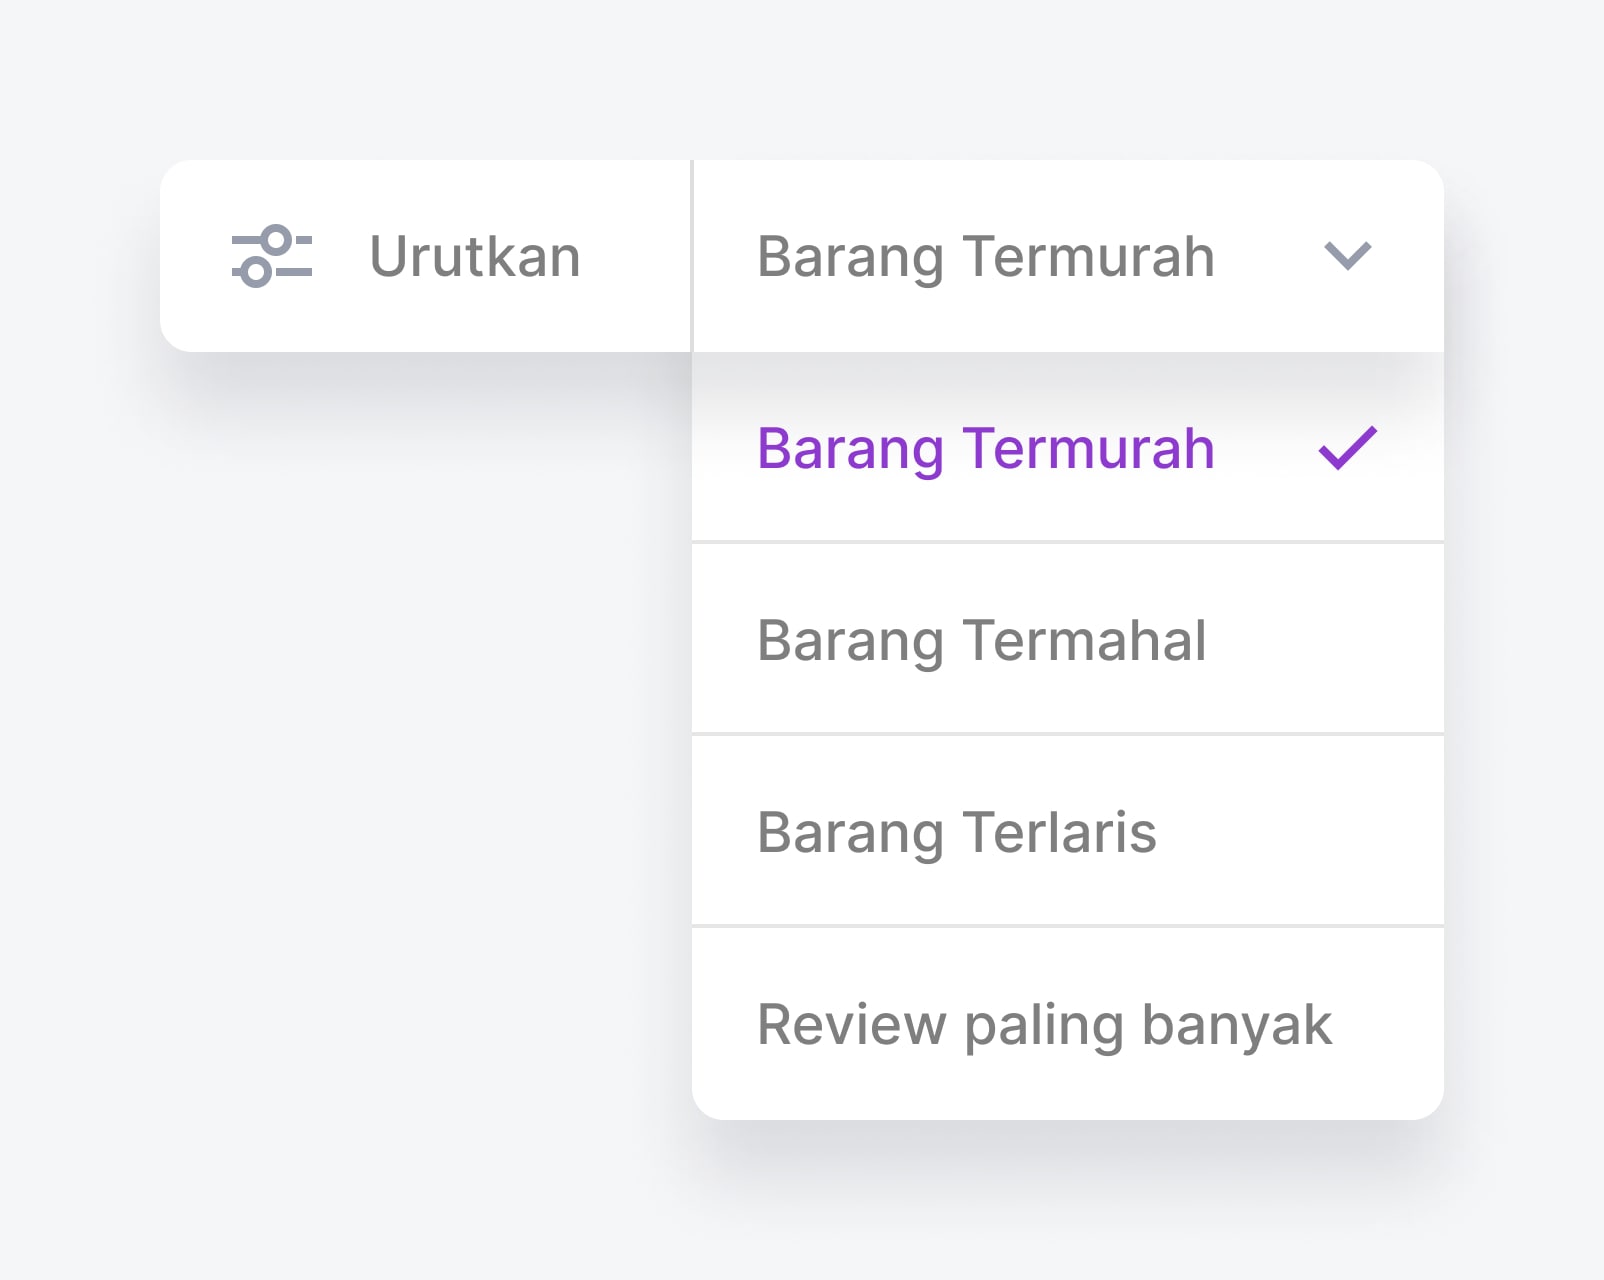
Task: Click the tick mark next to Barang Termurah
Action: click(x=1347, y=448)
